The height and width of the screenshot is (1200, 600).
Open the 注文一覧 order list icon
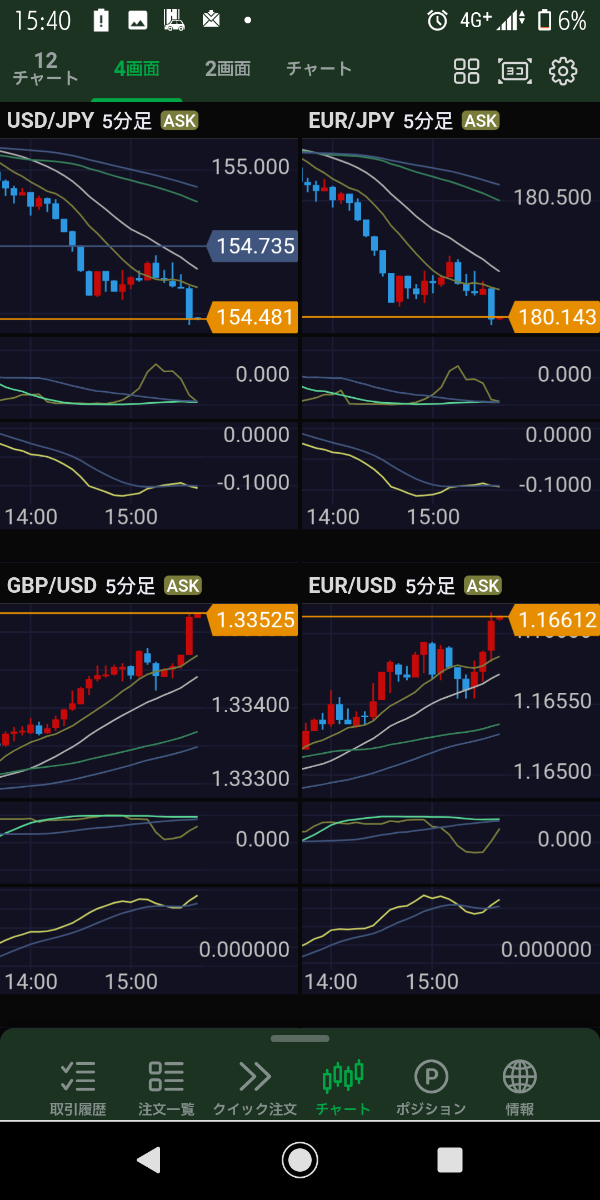click(166, 1088)
